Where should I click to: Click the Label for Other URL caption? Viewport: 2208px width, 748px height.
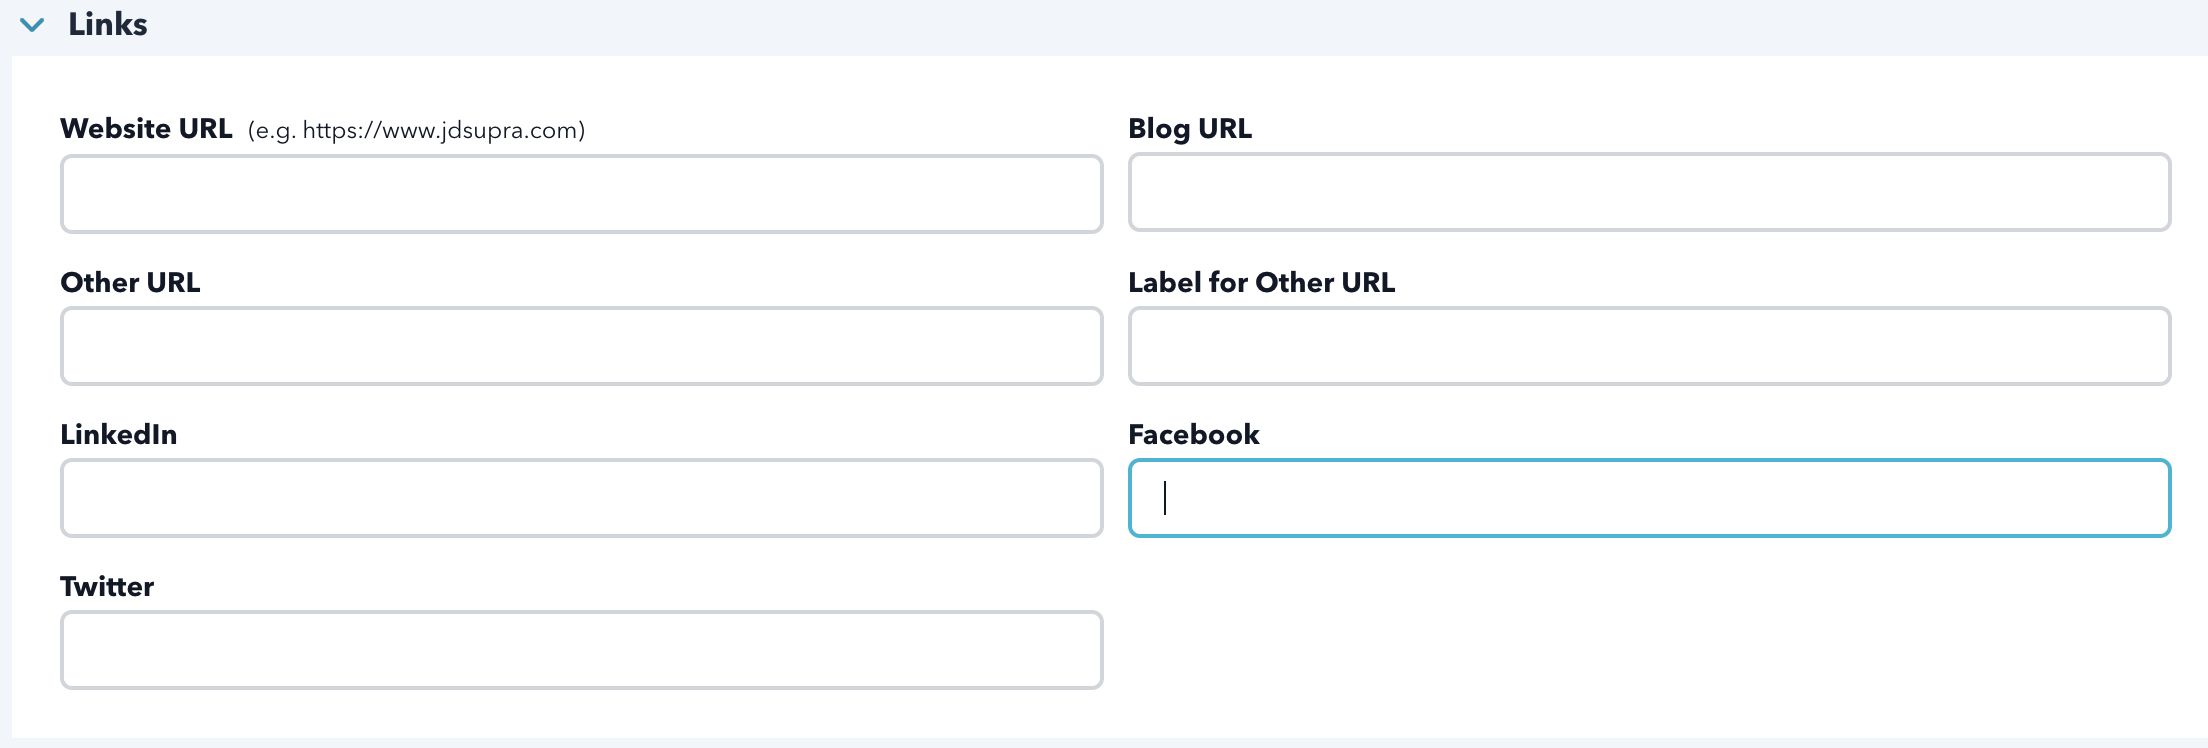(1261, 283)
